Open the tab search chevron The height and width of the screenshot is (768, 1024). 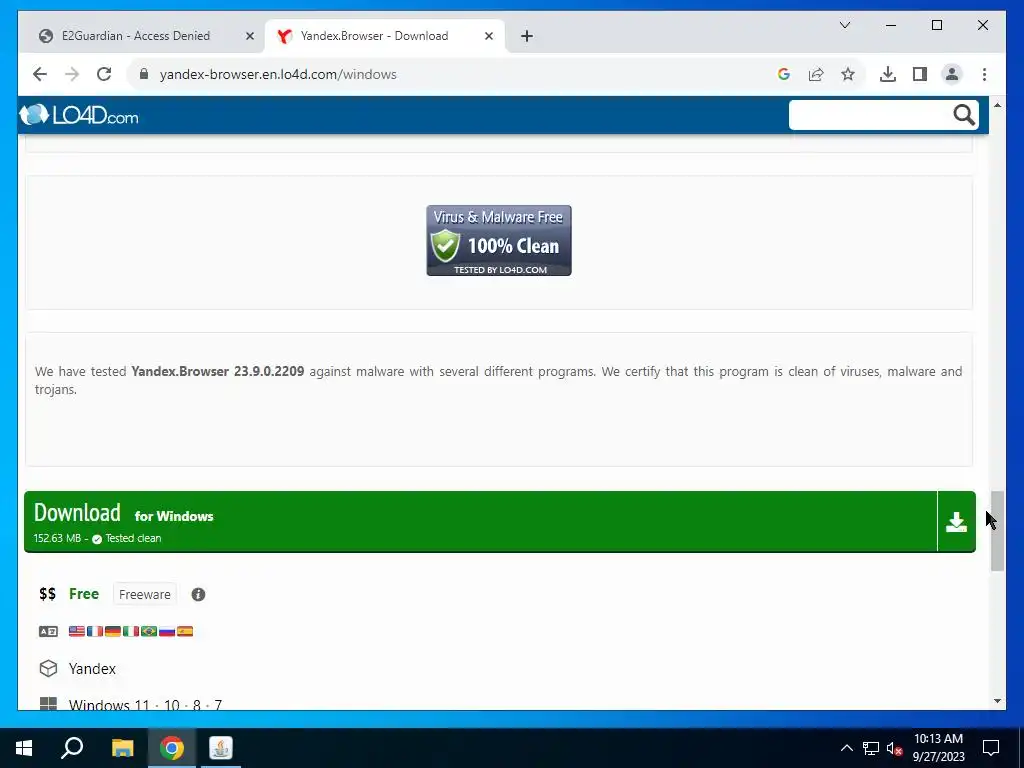click(x=845, y=25)
